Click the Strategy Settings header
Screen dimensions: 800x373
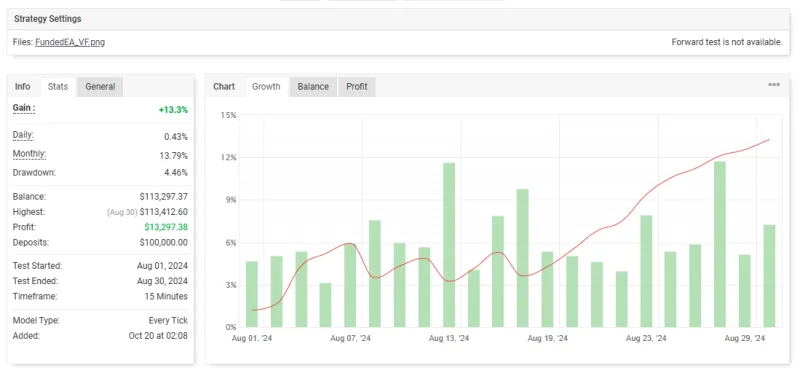(x=47, y=19)
